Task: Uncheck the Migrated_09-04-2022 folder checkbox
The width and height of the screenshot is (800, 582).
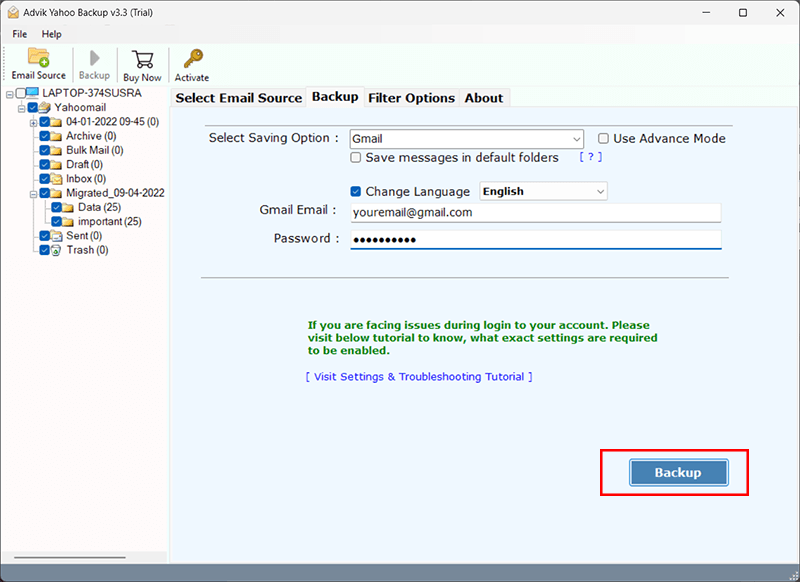Action: (x=44, y=193)
